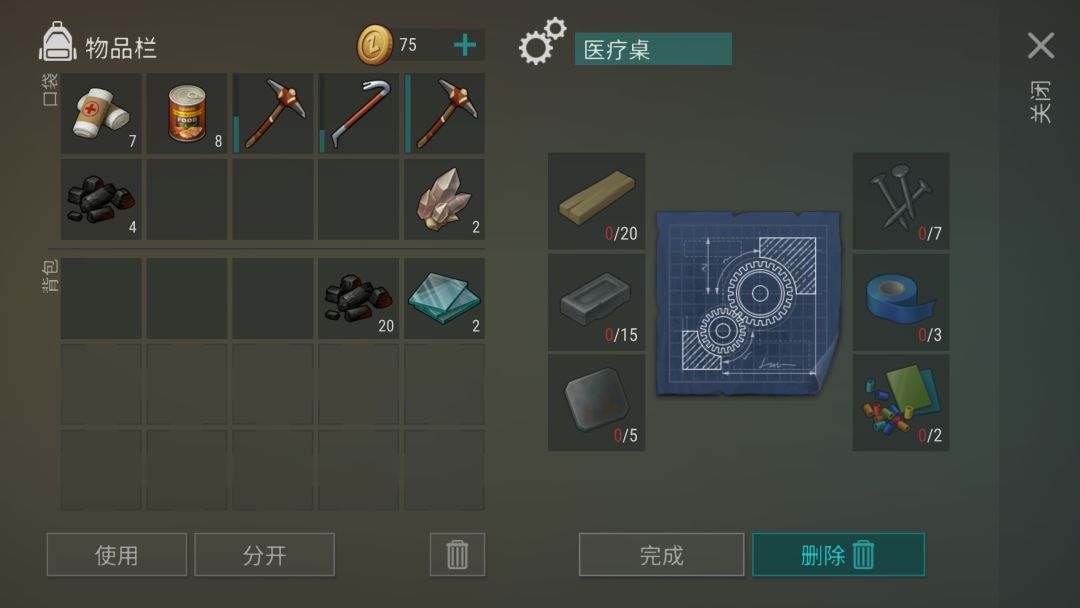The image size is (1080, 608).
Task: Select the canned food item
Action: 187,114
